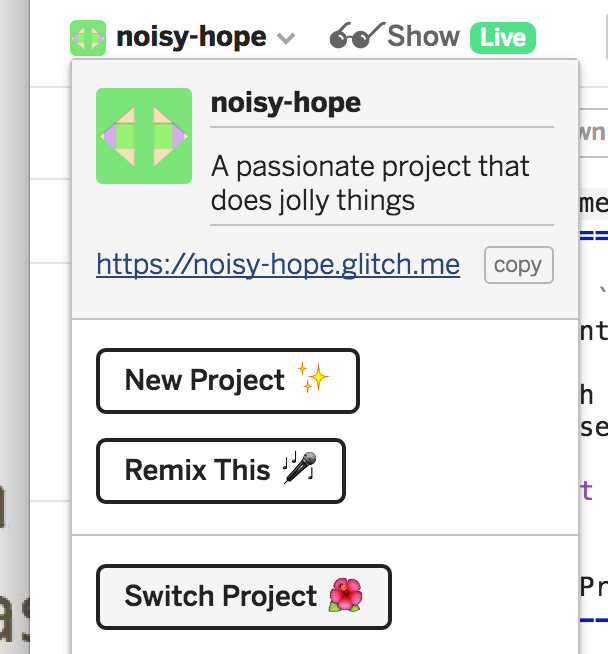608x654 pixels.
Task: Open the noisy-hope project dropdown chevron
Action: (x=286, y=39)
